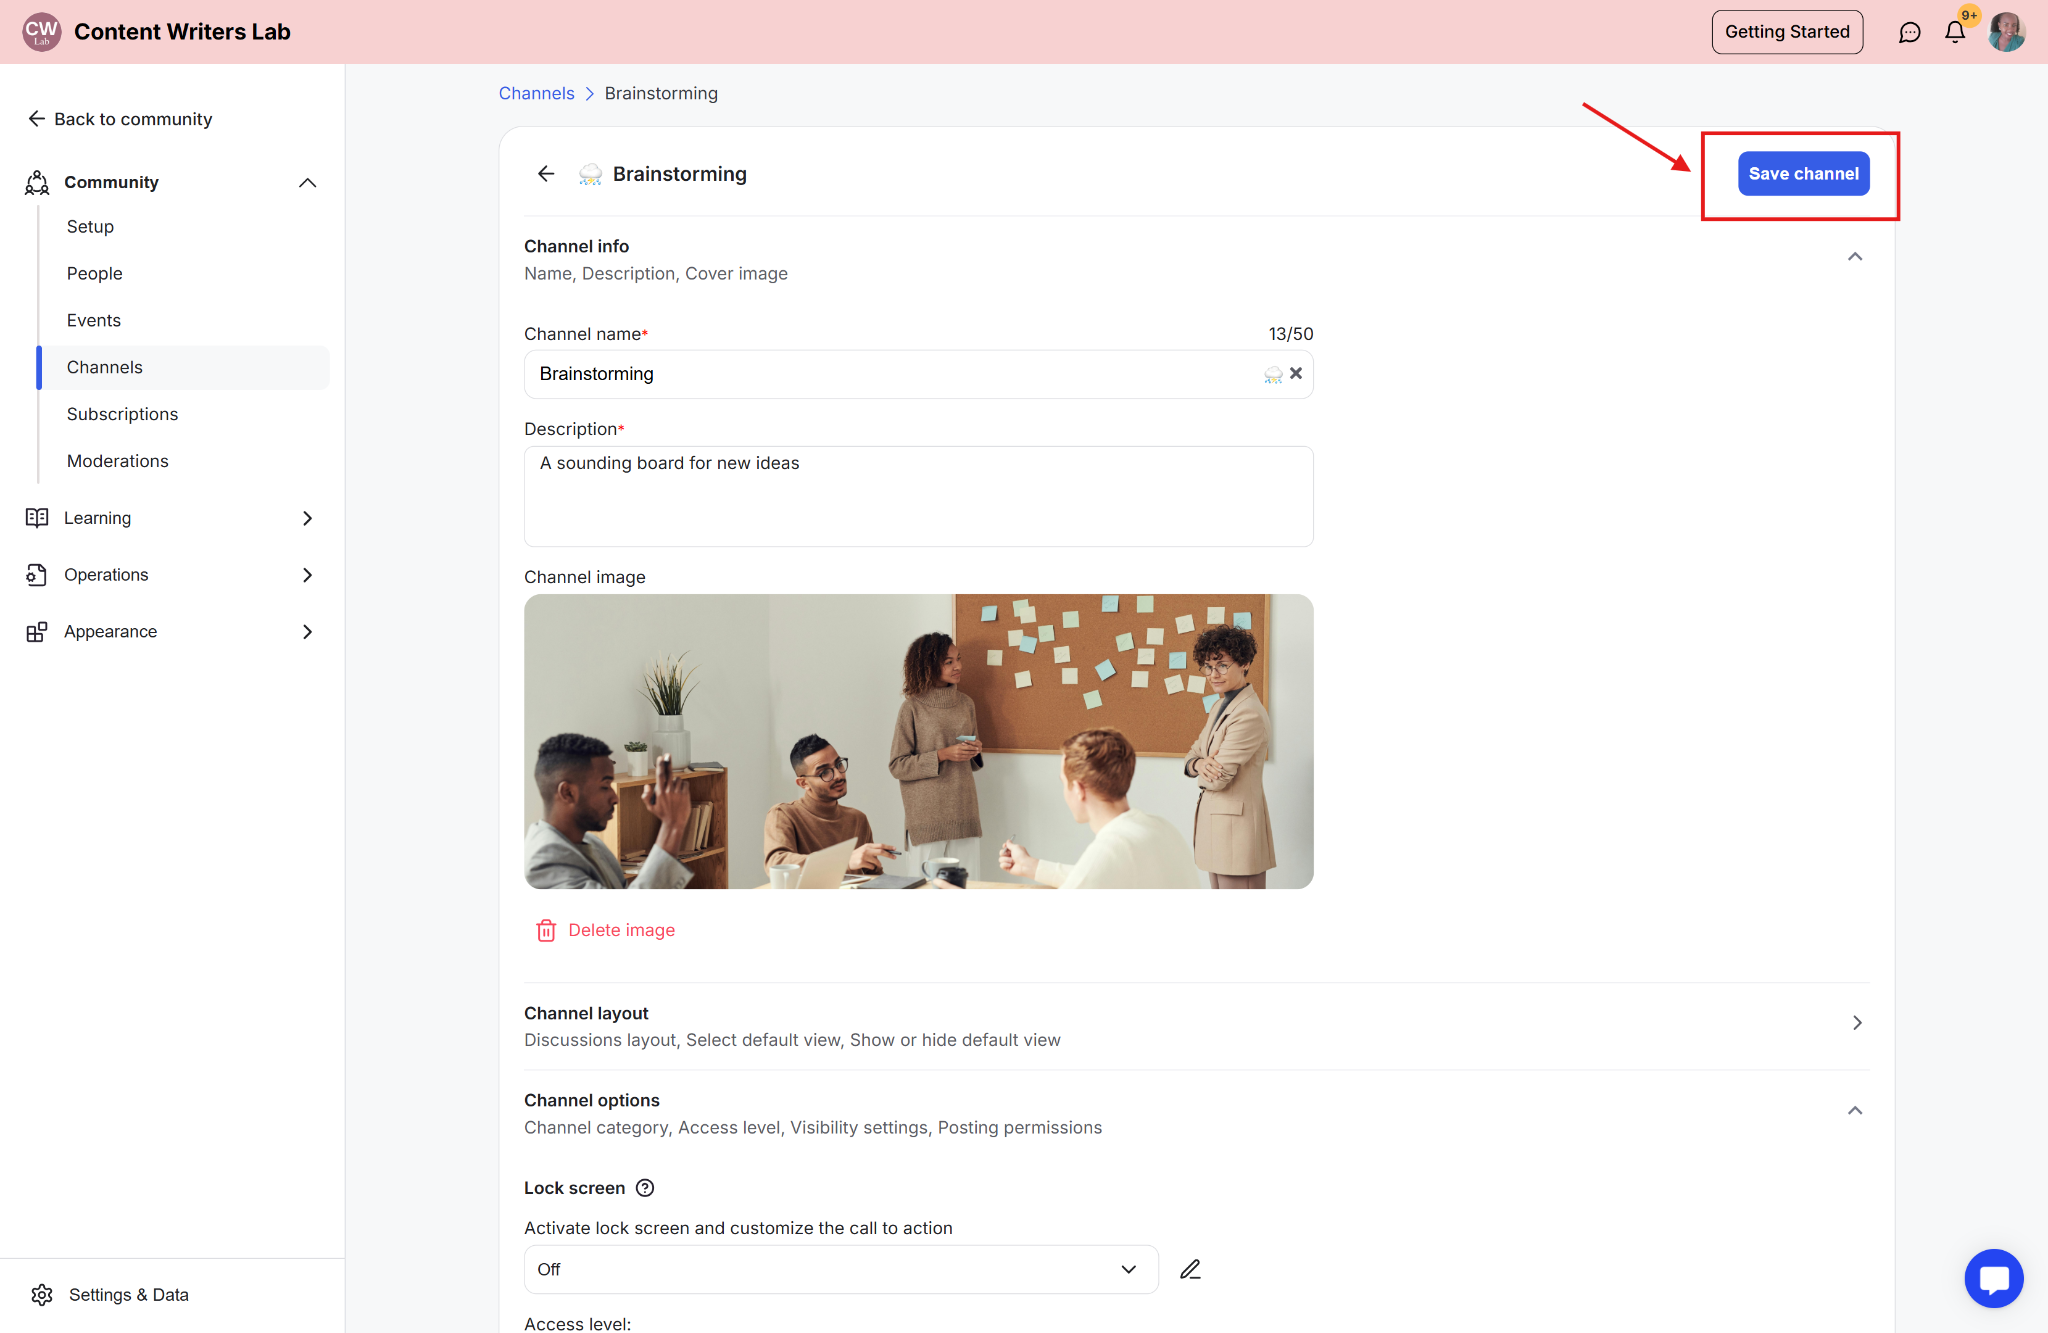
Task: Open Moderations in the Community menu
Action: click(117, 461)
